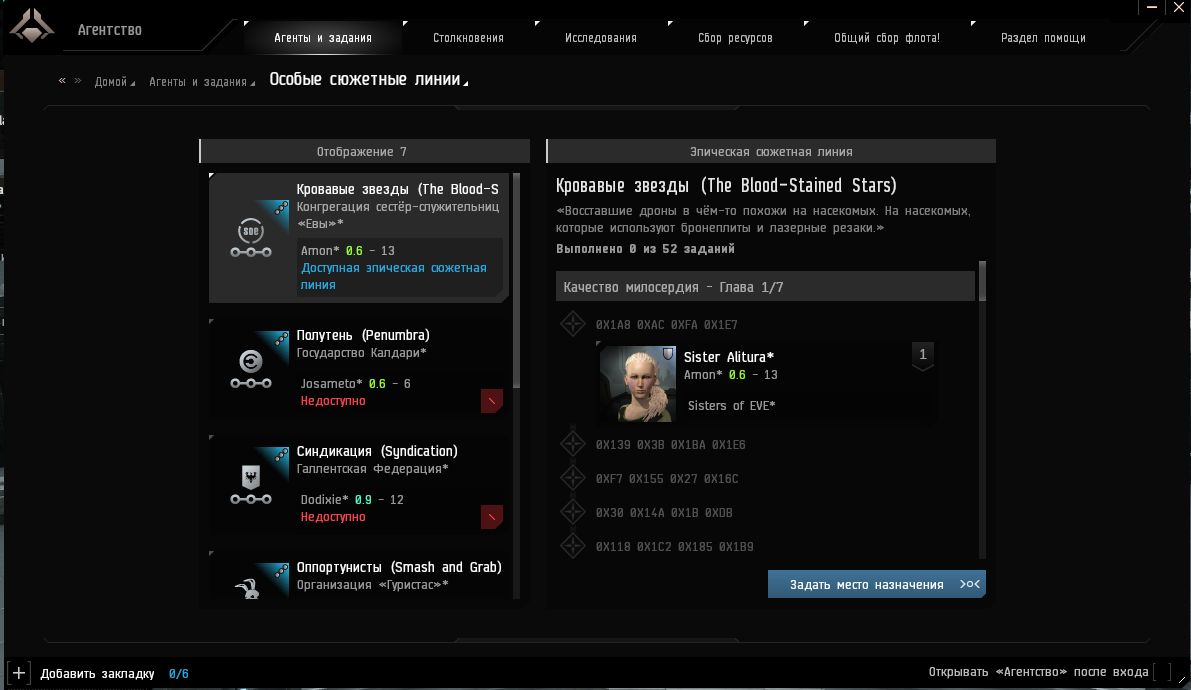The height and width of the screenshot is (690, 1191).
Task: Switch to the Столкновения tab
Action: (x=468, y=38)
